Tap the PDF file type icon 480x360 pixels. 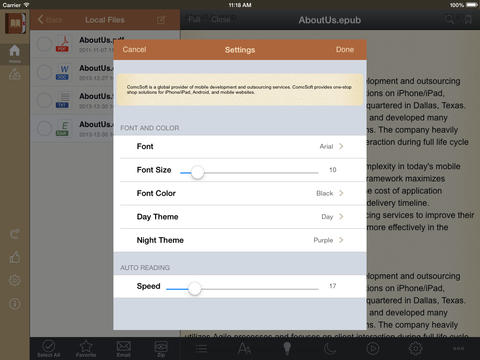pos(62,44)
